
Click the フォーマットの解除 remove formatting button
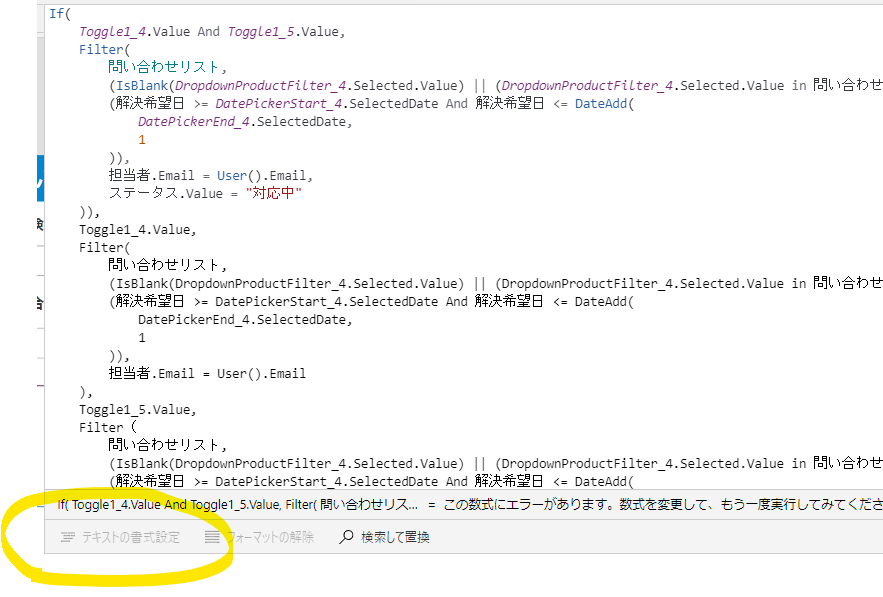click(x=259, y=537)
